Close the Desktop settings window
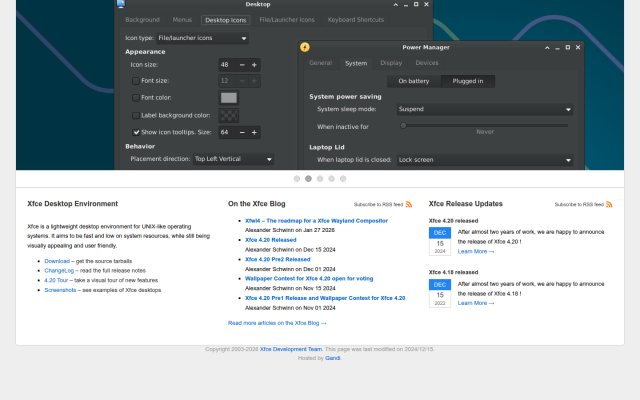 (426, 4)
